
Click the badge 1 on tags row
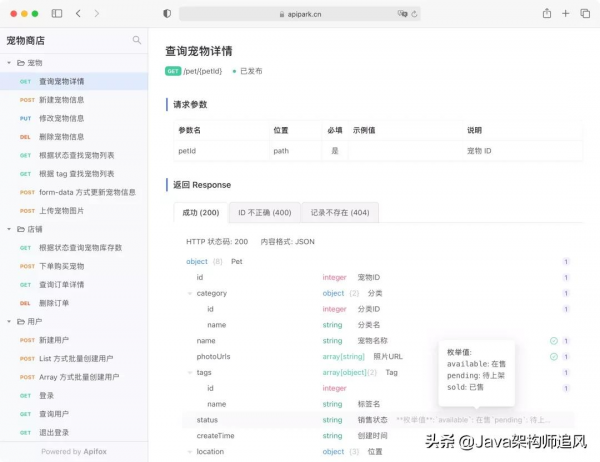[566, 372]
